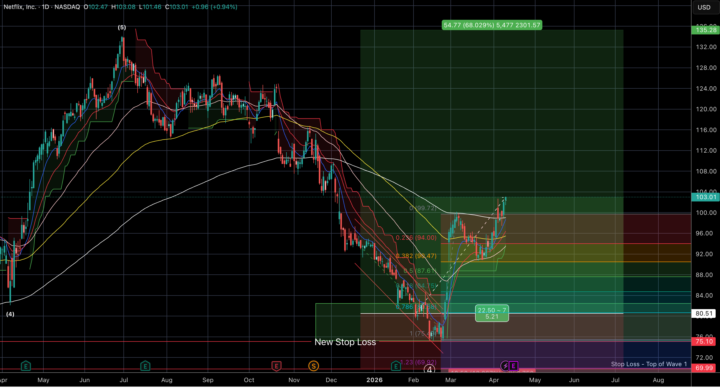The height and width of the screenshot is (388, 720).
Task: Select the circled 4 wave label near February
Action: pyautogui.click(x=429, y=369)
